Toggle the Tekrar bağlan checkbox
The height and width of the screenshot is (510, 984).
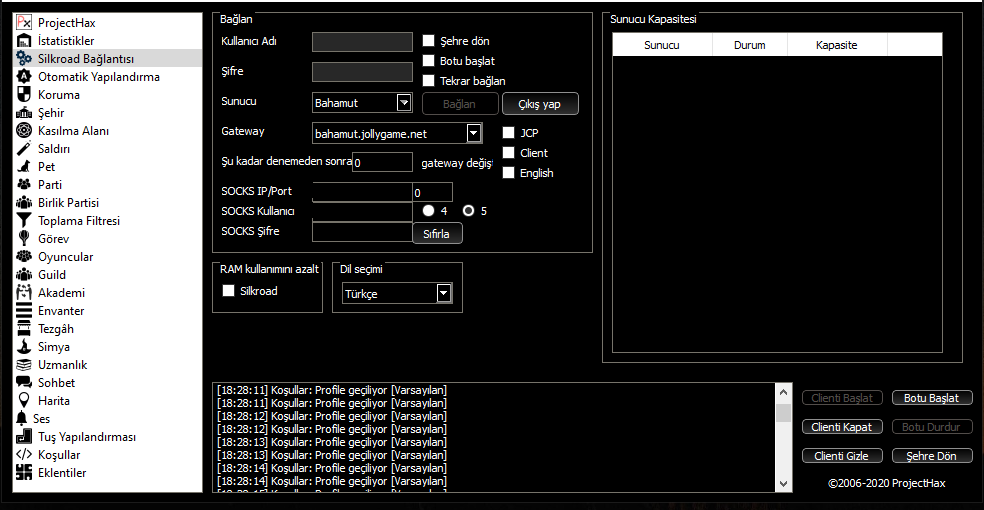(x=428, y=81)
